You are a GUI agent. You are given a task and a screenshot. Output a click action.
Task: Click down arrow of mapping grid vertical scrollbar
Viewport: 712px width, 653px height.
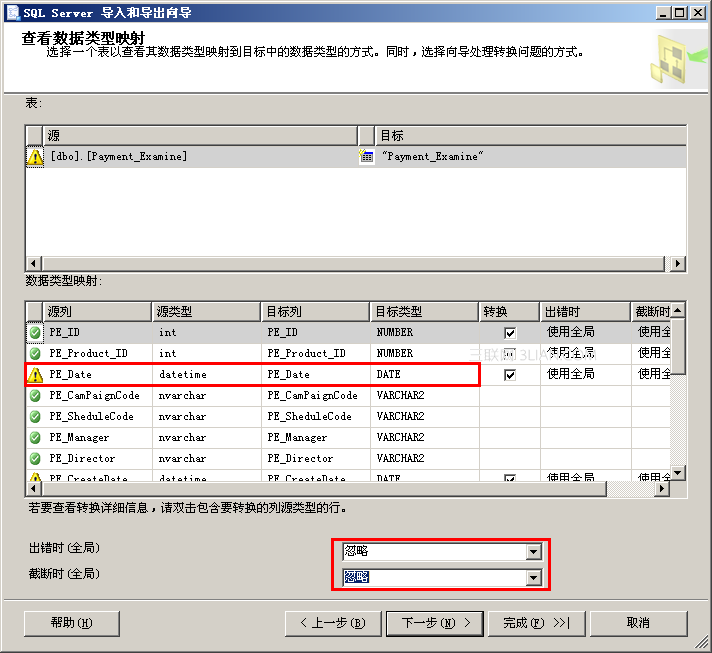677,473
